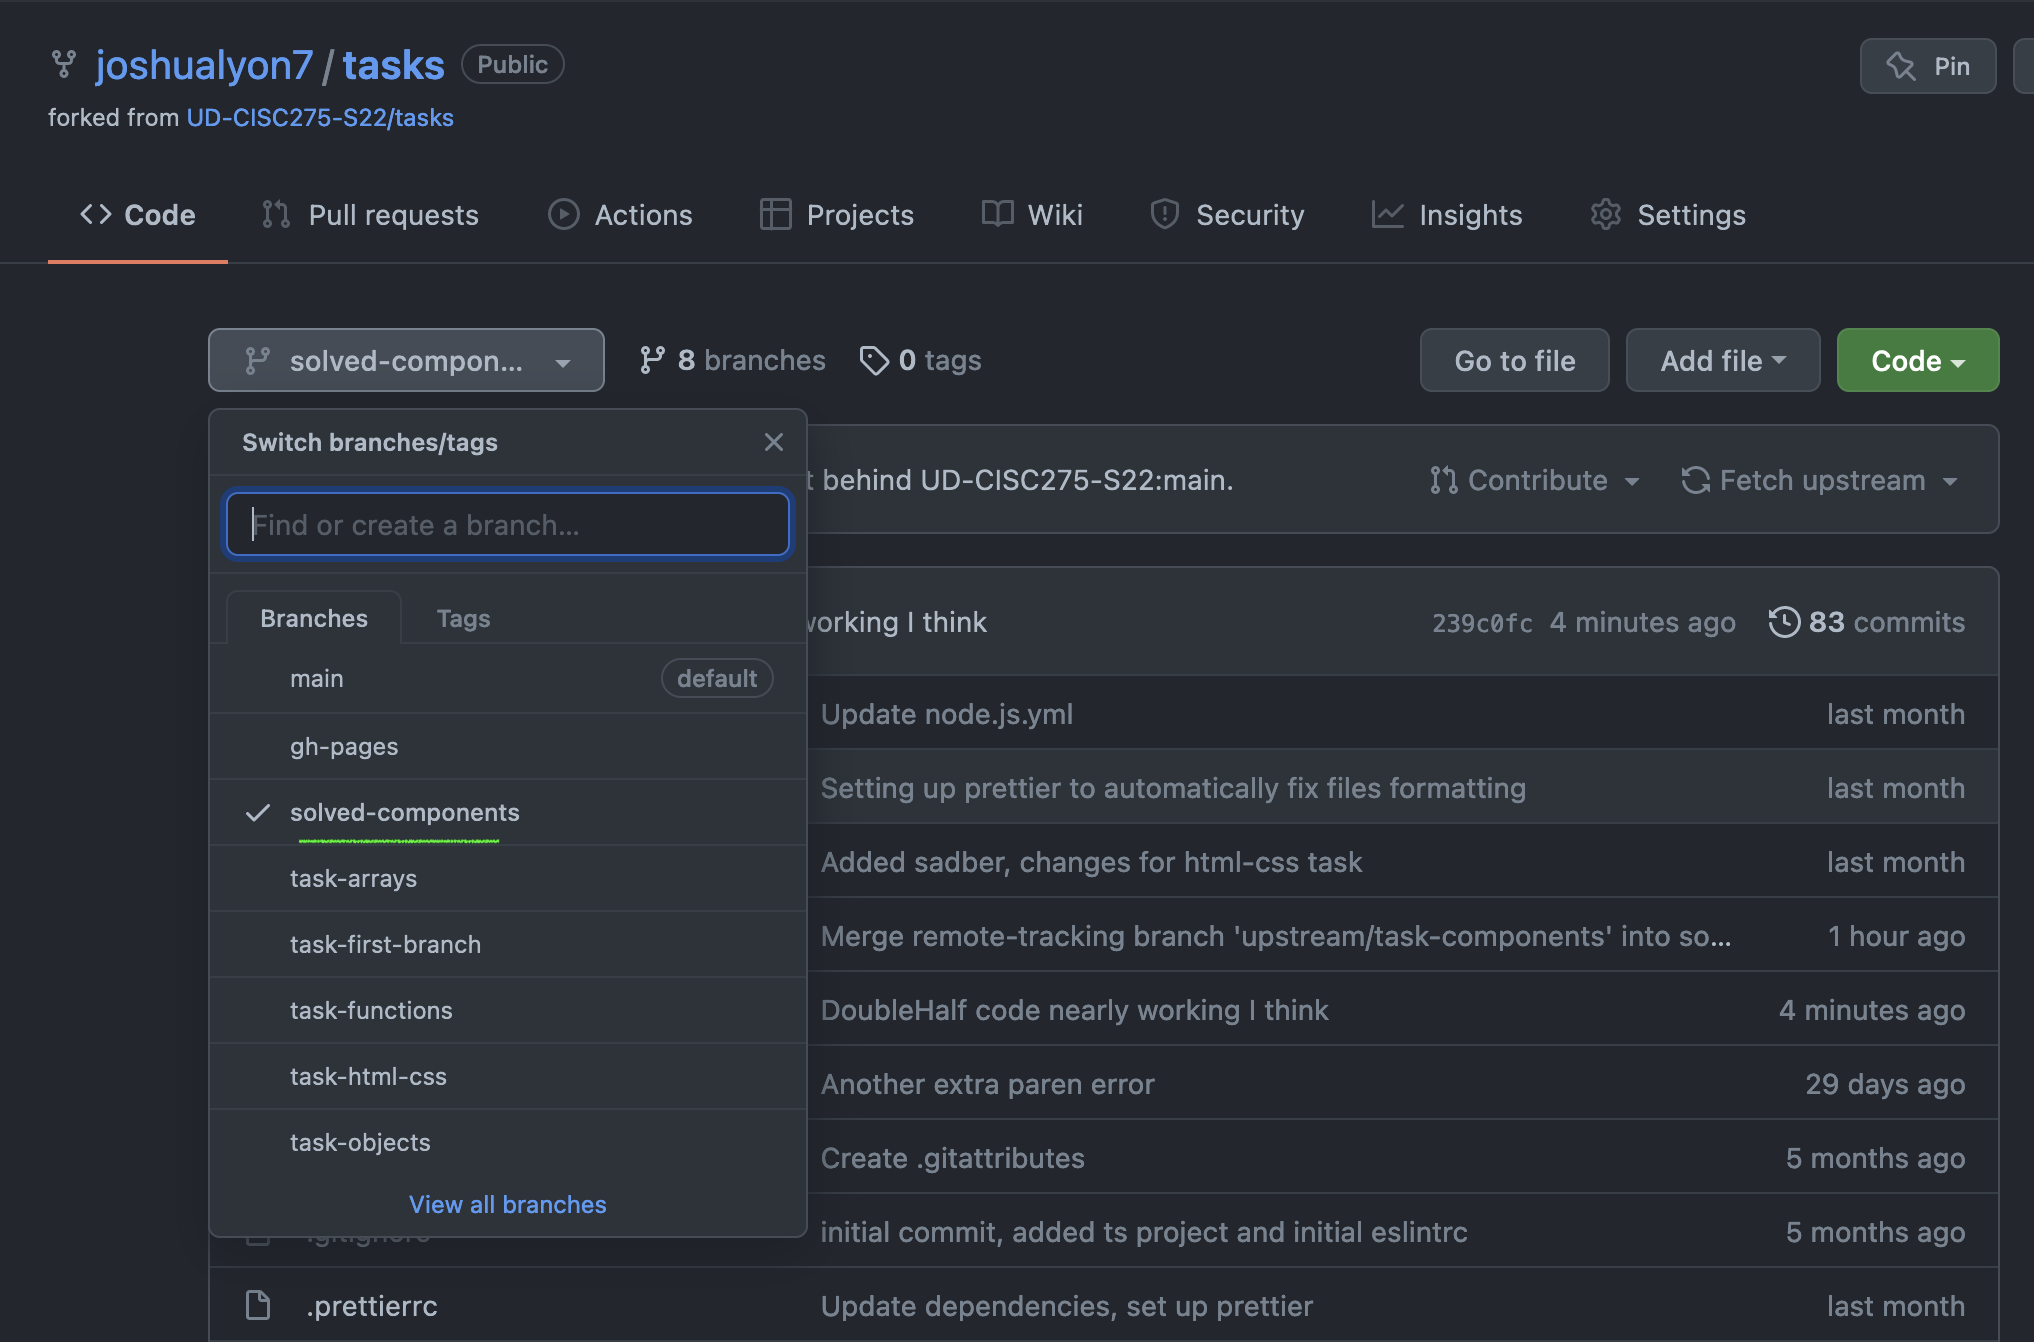Open the .prettierrc file
Screen dimensions: 2034x1342
(372, 1306)
